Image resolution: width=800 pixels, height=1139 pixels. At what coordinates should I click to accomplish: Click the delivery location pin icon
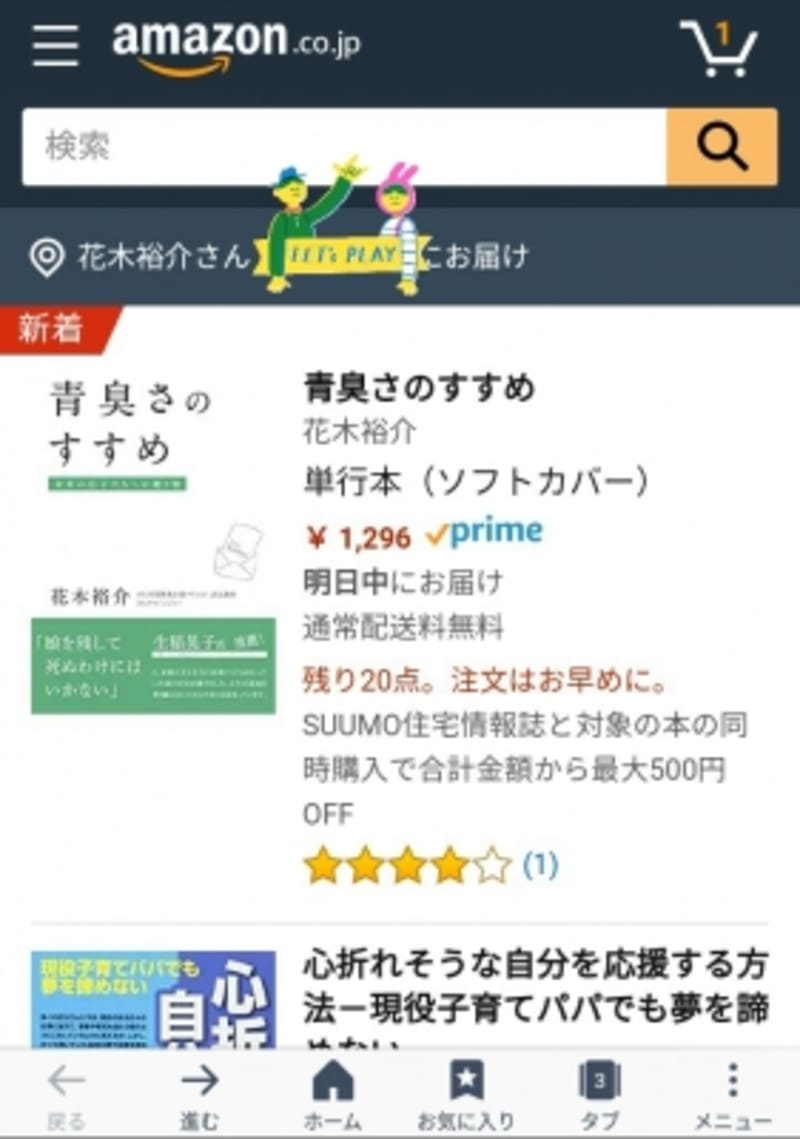pyautogui.click(x=47, y=257)
